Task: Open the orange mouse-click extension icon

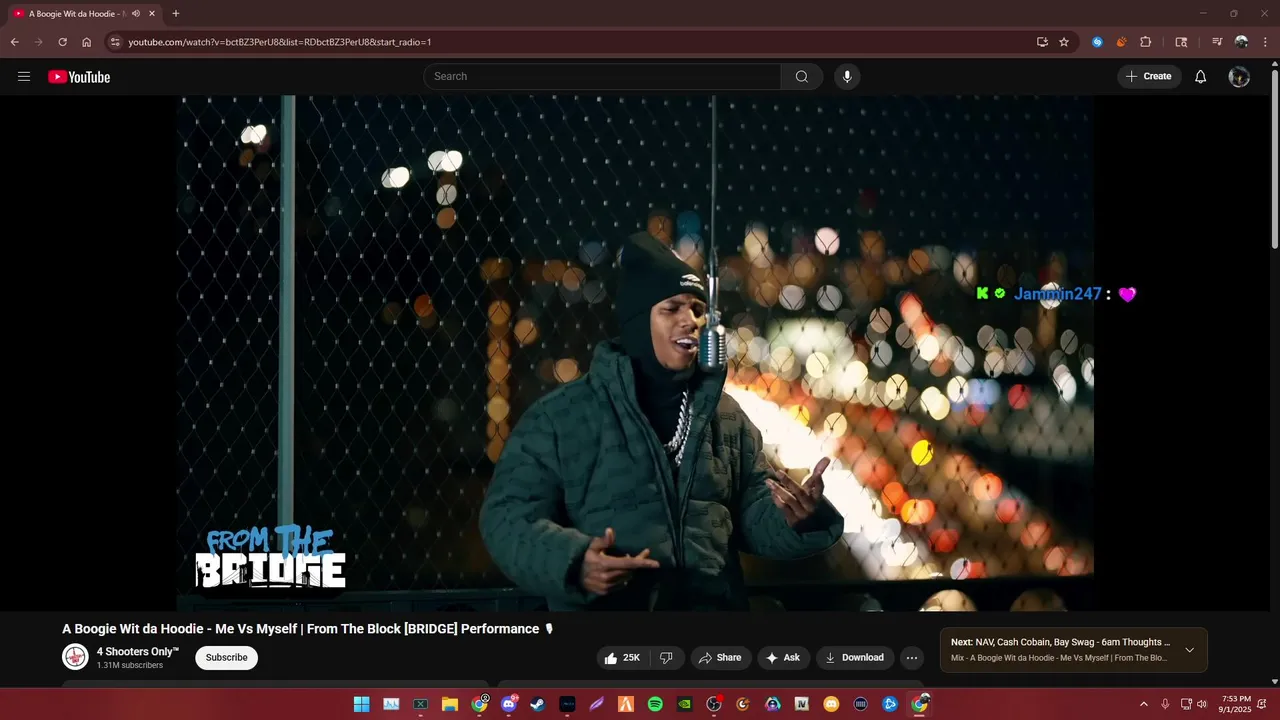Action: point(1121,42)
